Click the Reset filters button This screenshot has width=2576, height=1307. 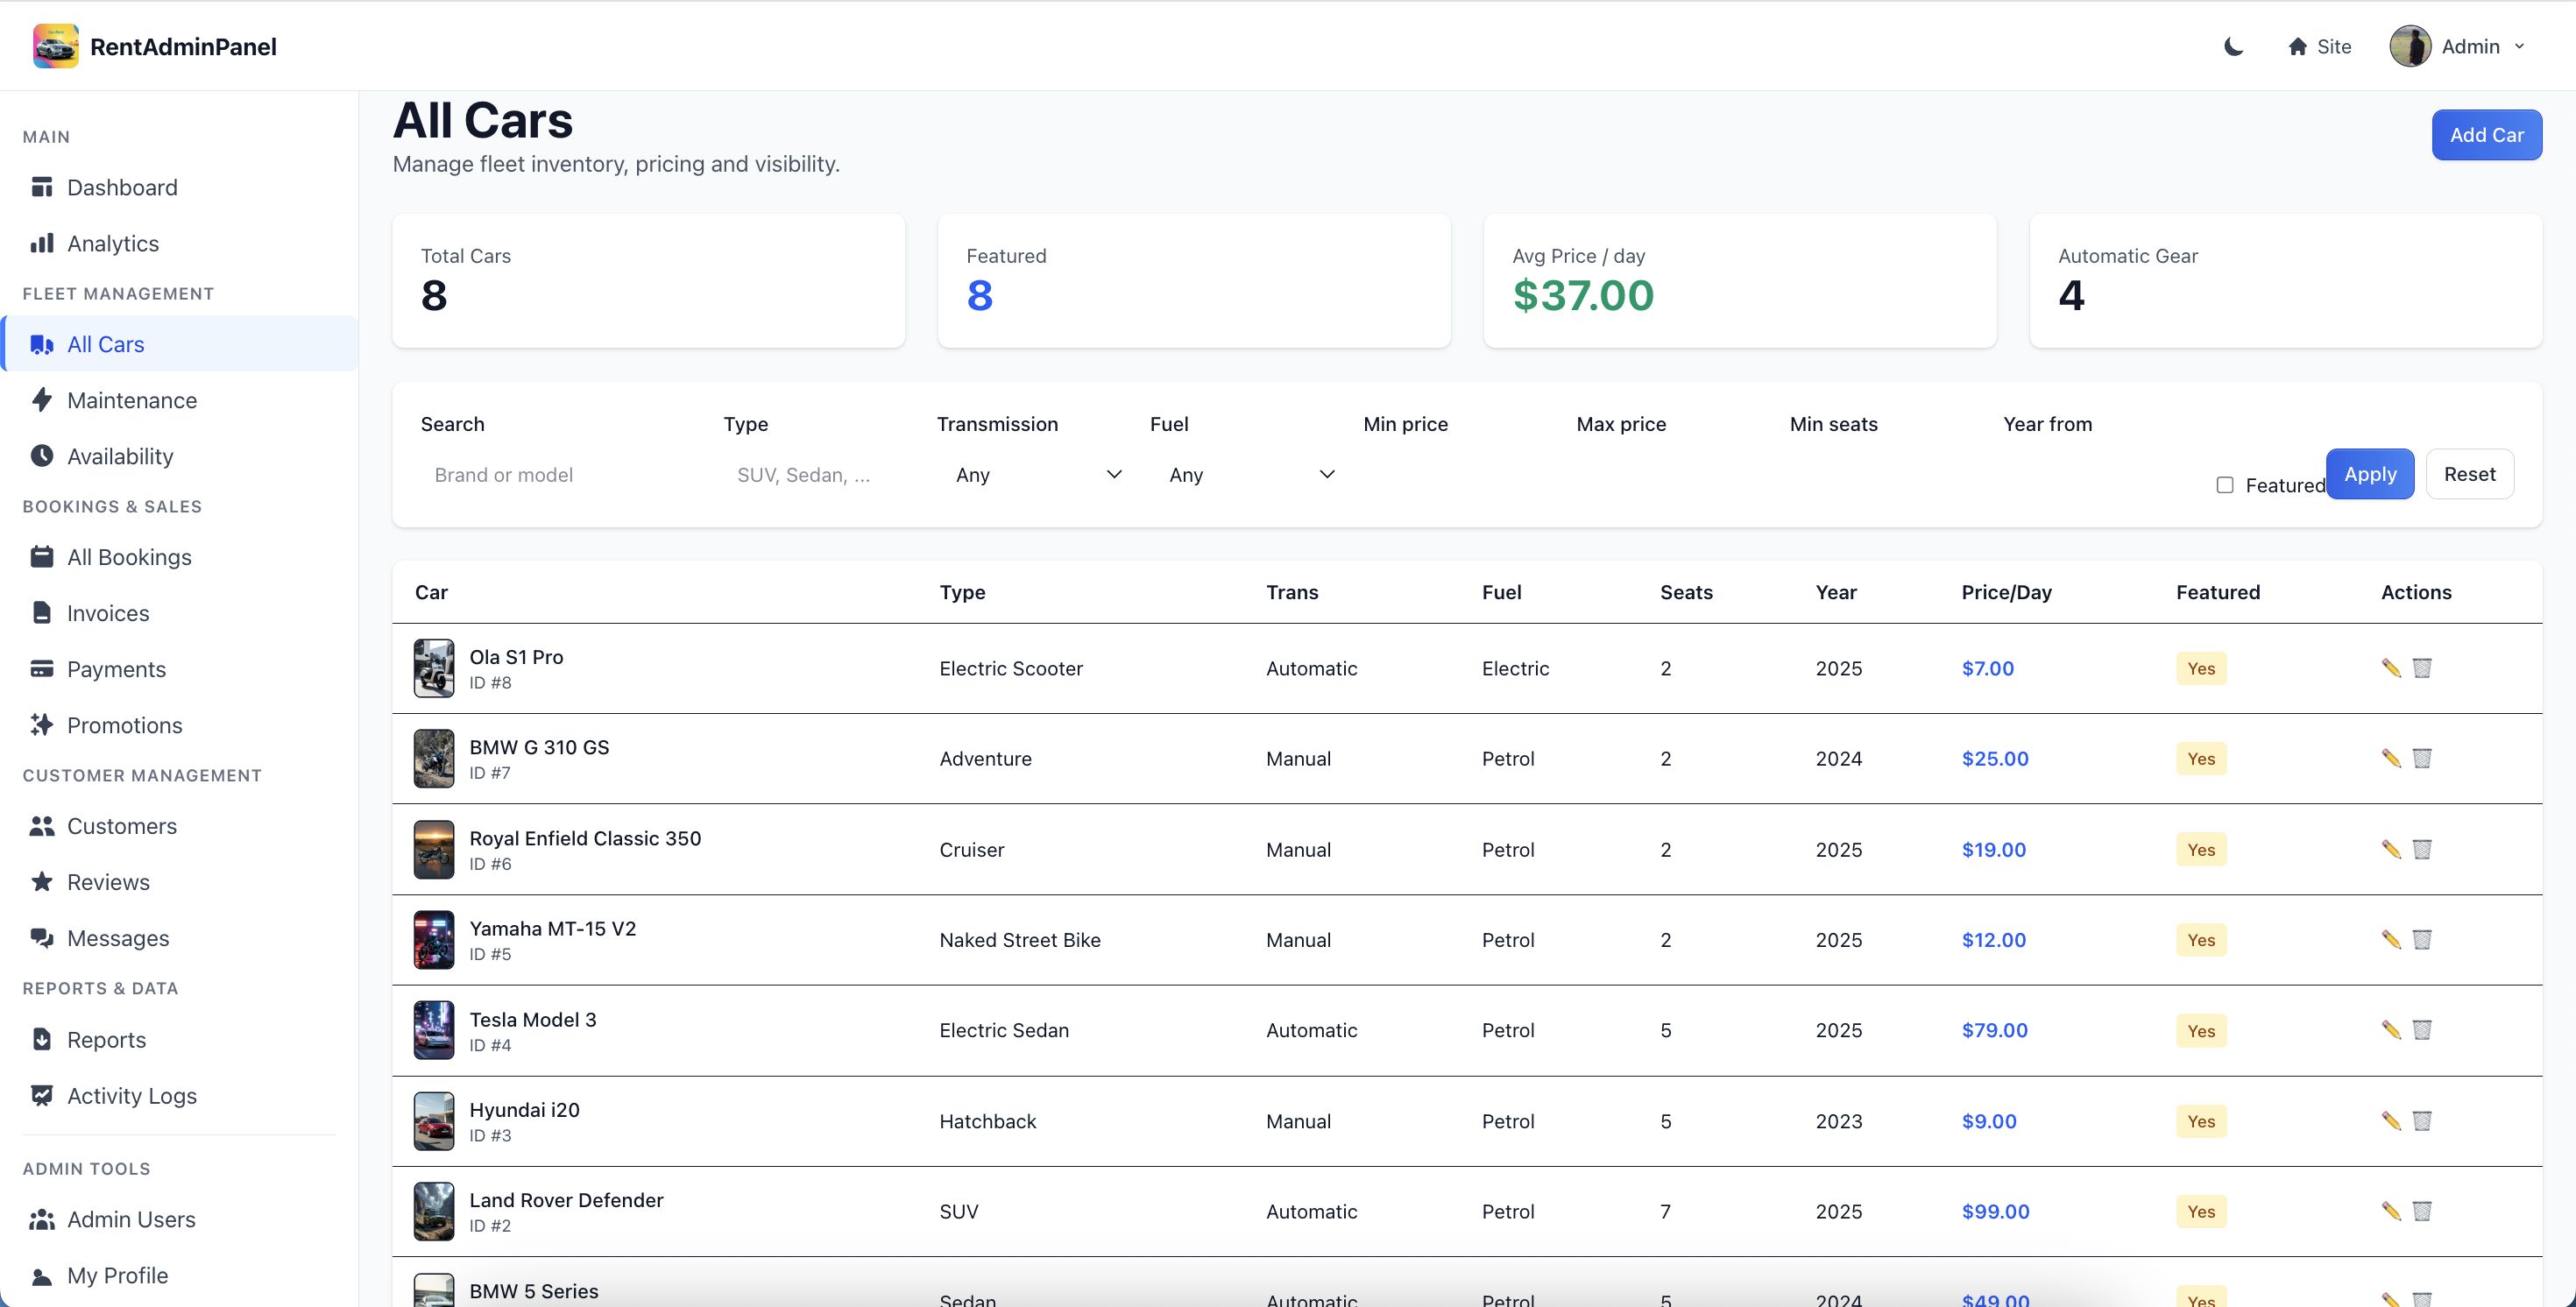coord(2469,474)
